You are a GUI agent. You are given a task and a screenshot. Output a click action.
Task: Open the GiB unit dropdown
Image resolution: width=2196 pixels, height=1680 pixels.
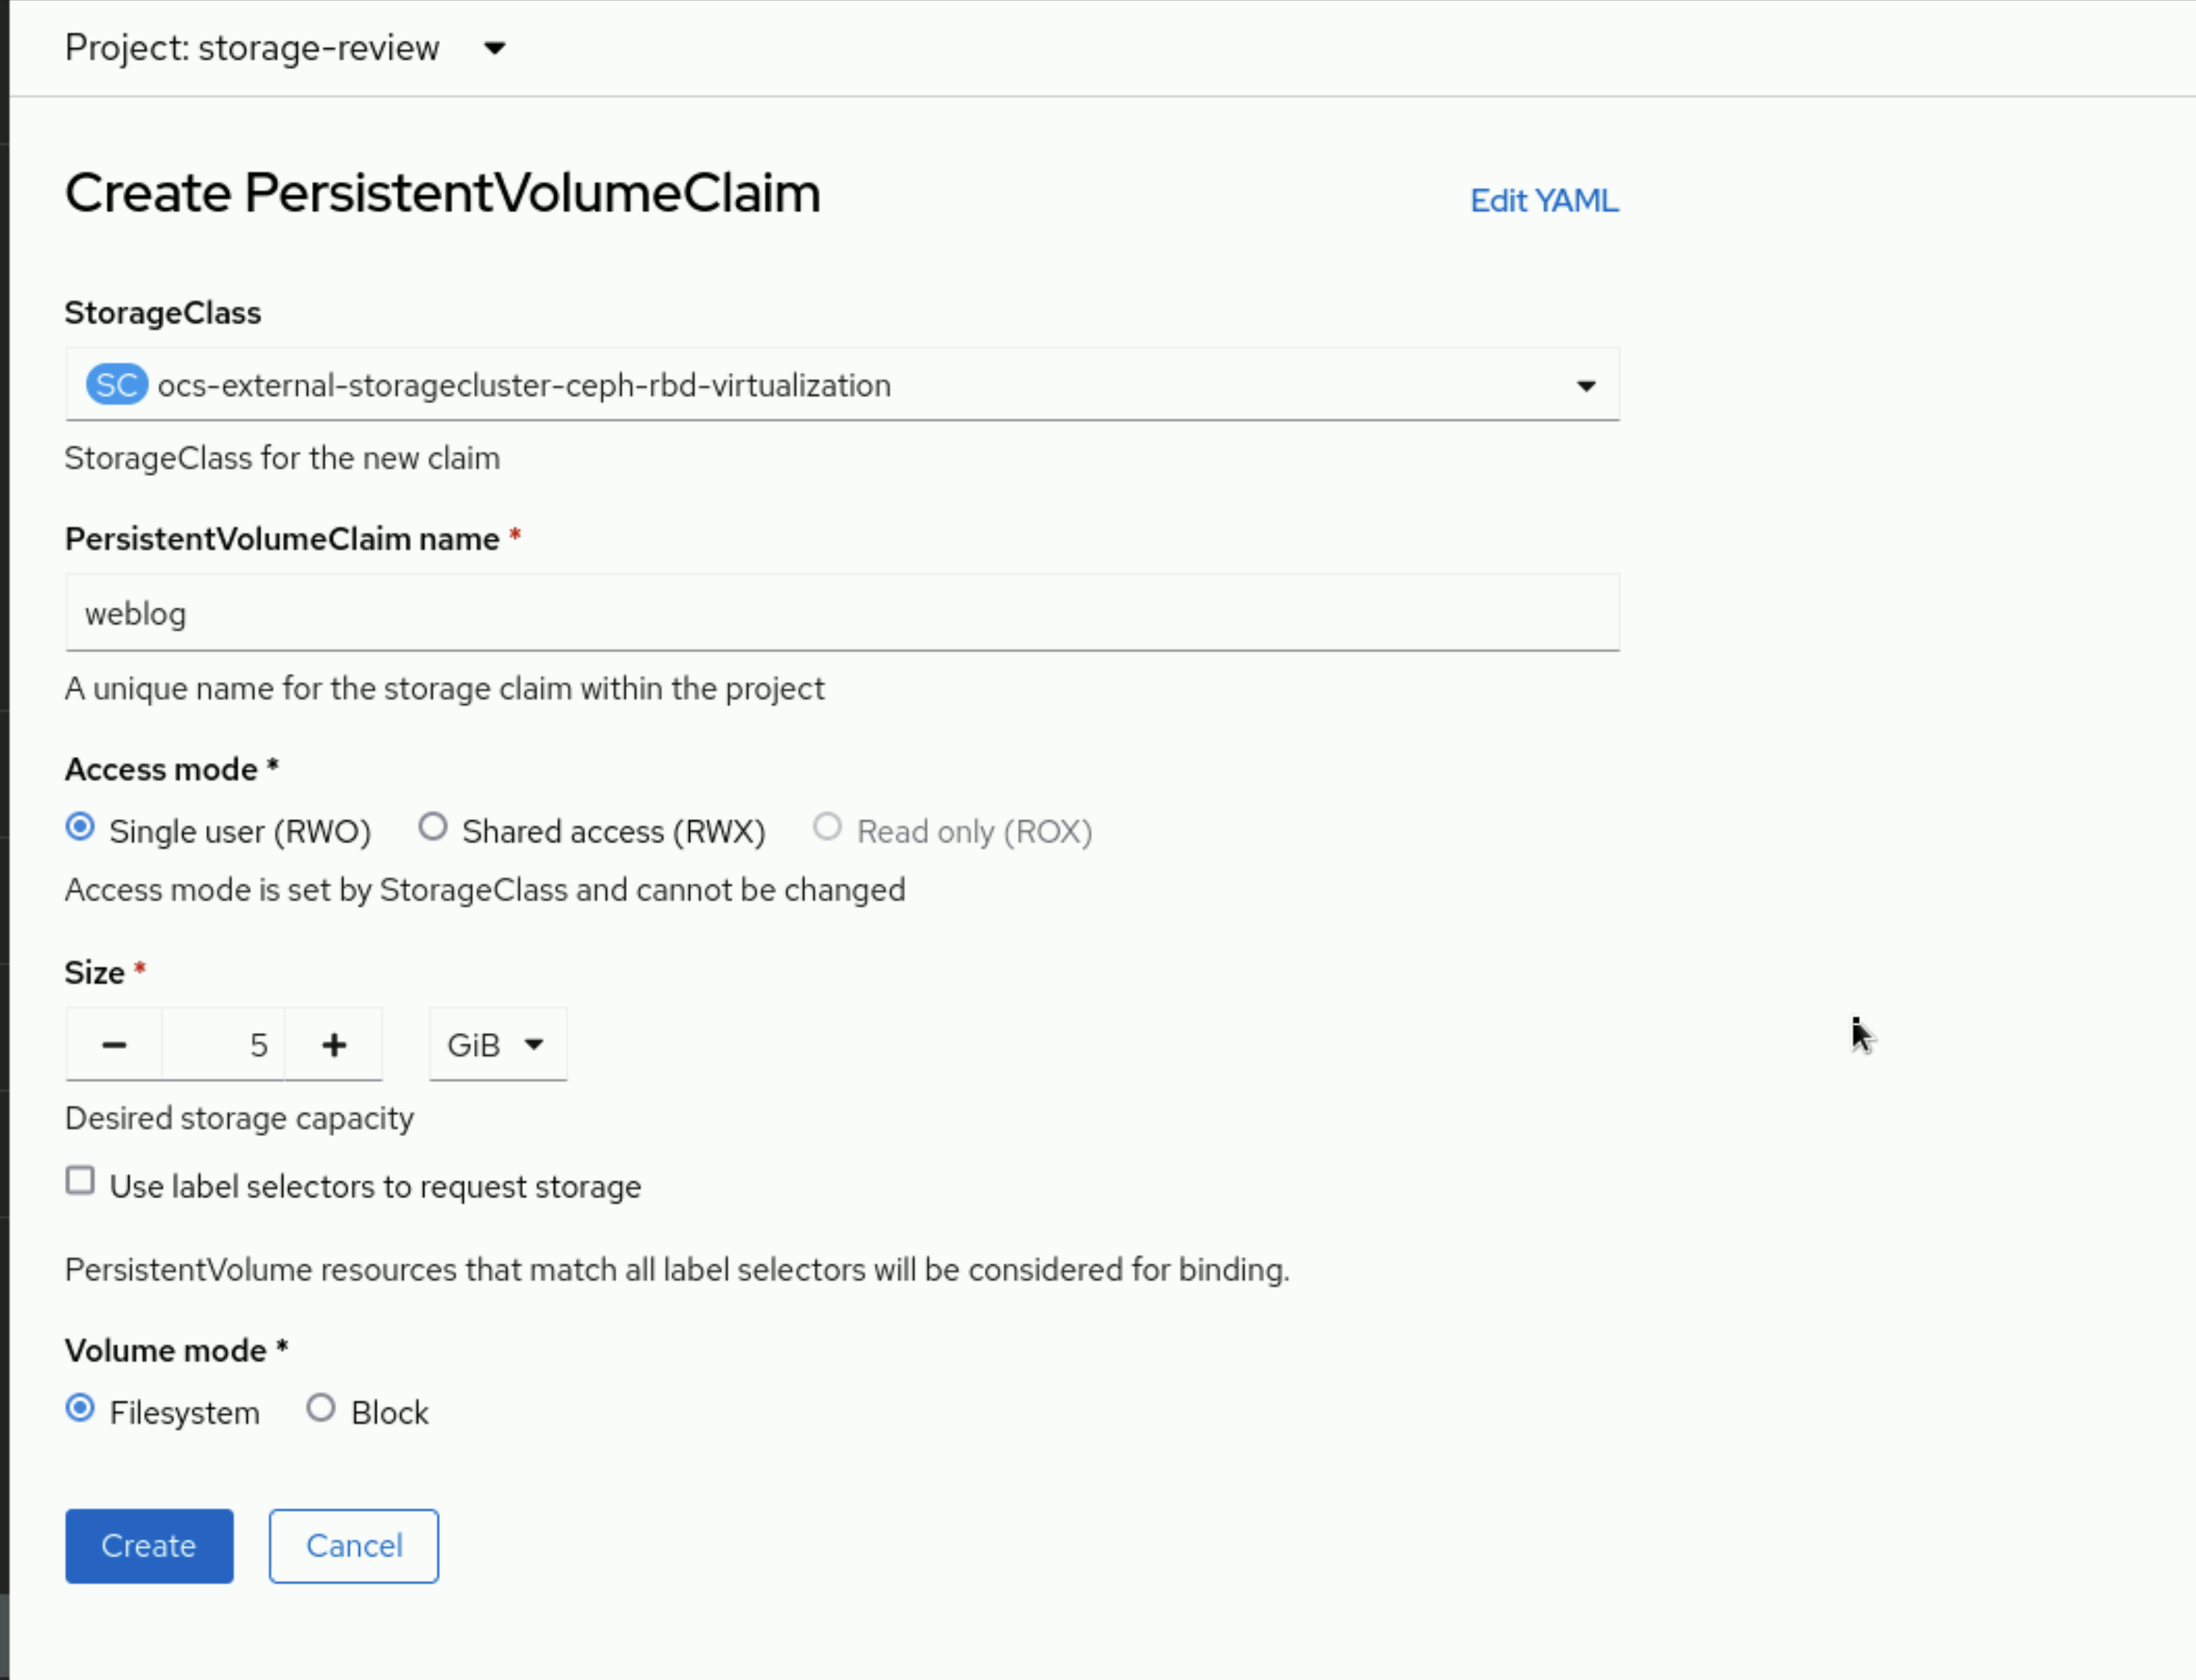pyautogui.click(x=497, y=1045)
